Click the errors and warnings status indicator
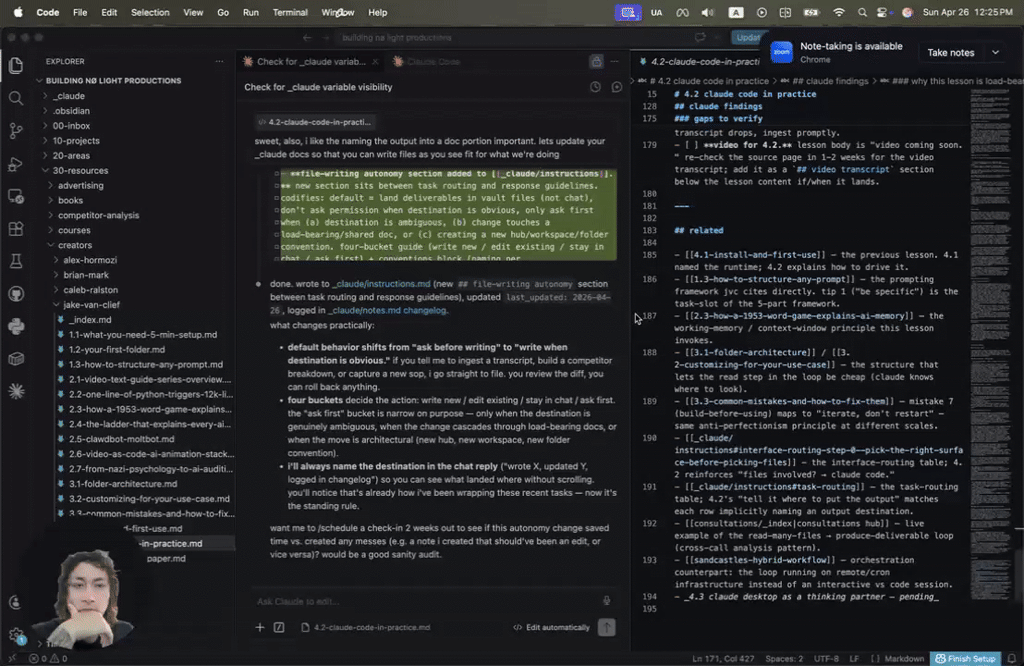Screen dimensions: 1024x666 click(x=48, y=658)
